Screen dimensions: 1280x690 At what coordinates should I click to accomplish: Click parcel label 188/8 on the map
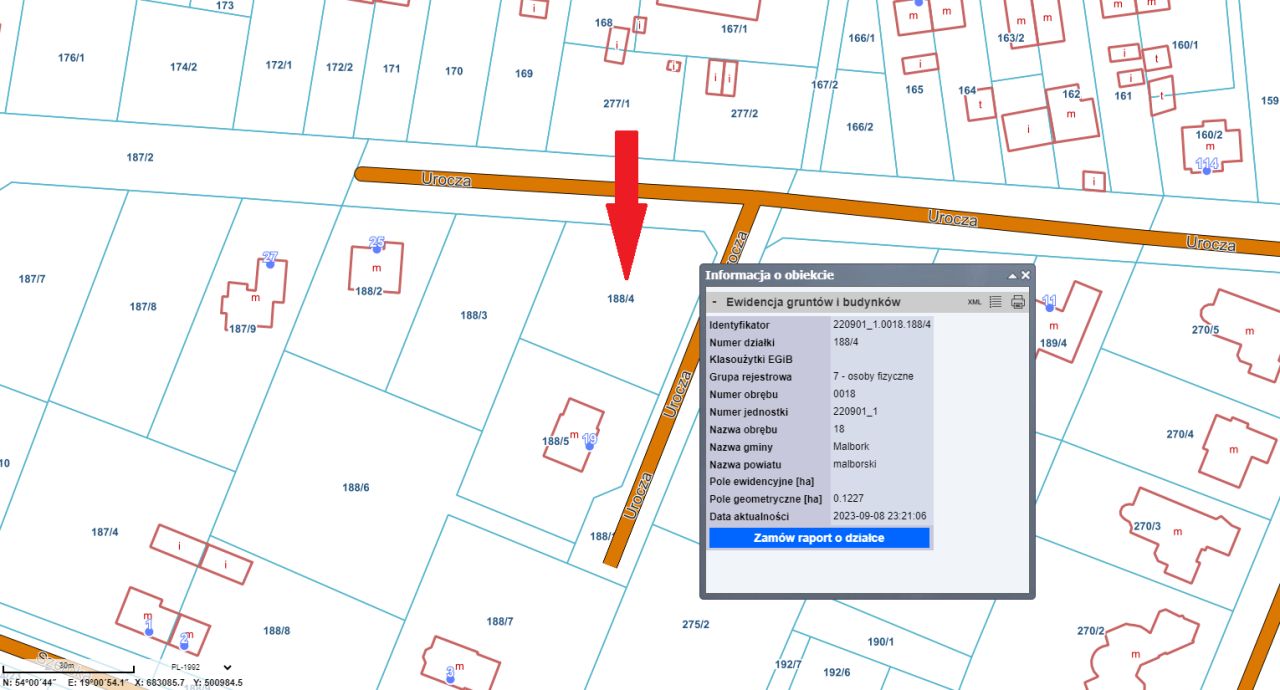click(277, 631)
